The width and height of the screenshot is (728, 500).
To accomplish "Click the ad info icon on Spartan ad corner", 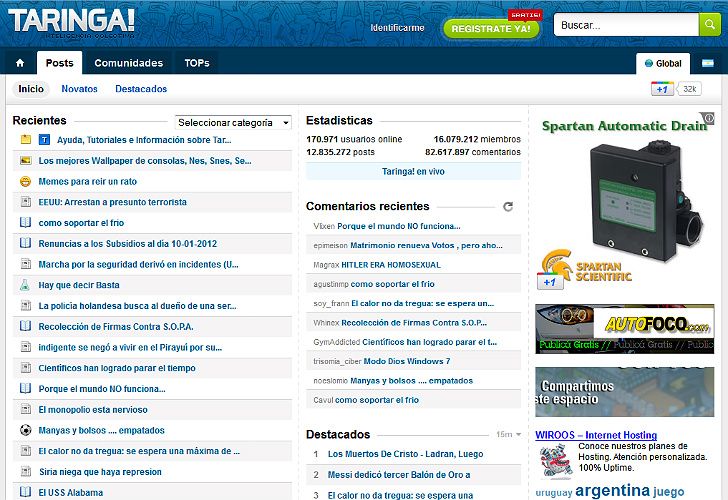I will pos(707,118).
